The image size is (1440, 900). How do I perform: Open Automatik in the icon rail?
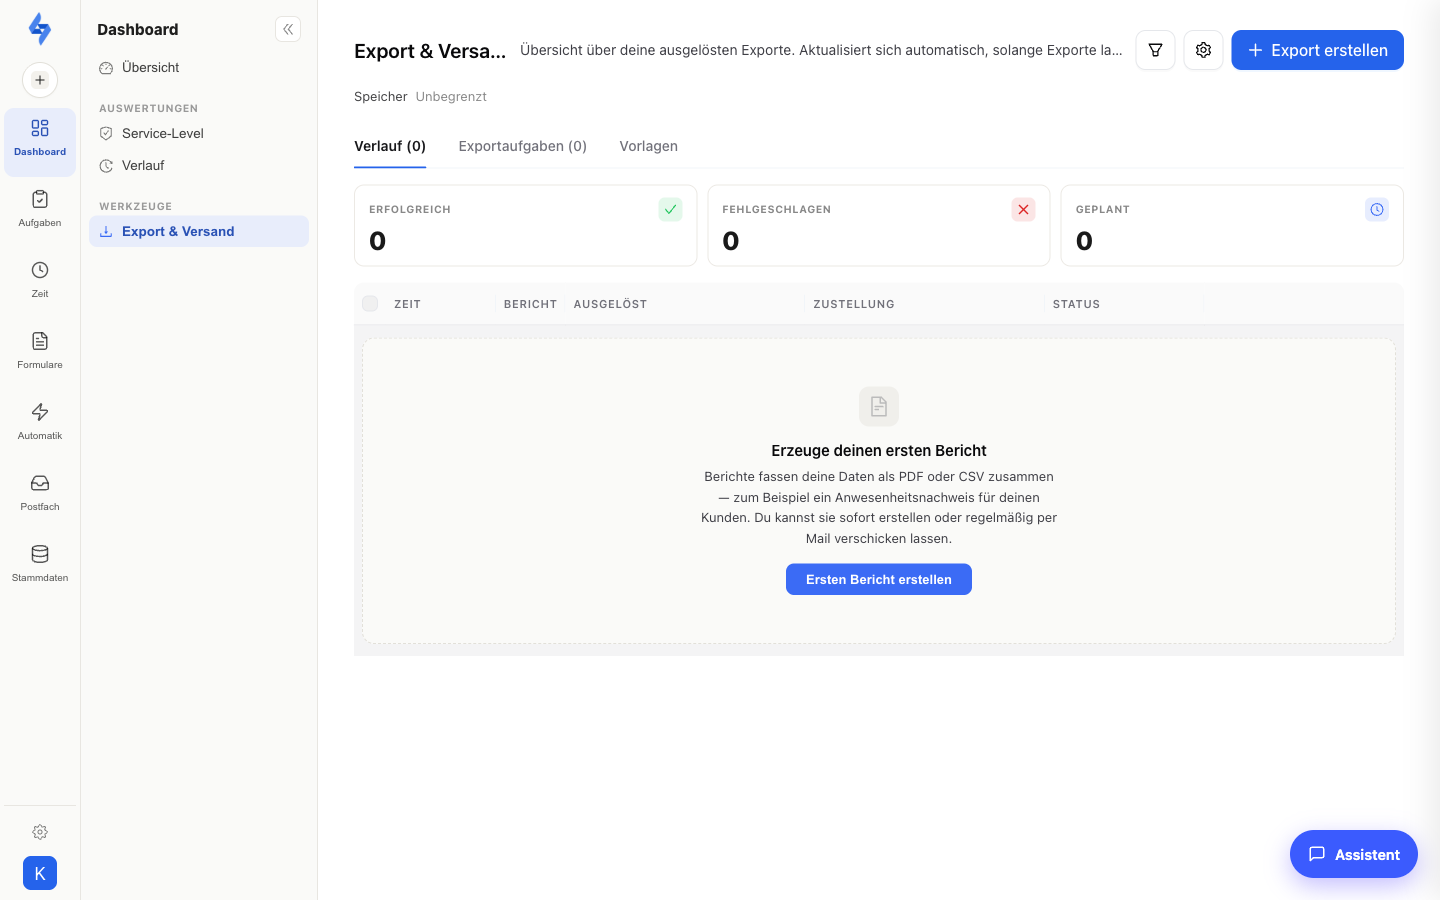(40, 422)
